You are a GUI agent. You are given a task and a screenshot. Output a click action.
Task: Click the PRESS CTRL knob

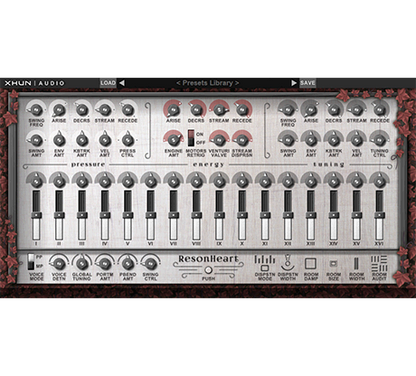click(127, 140)
